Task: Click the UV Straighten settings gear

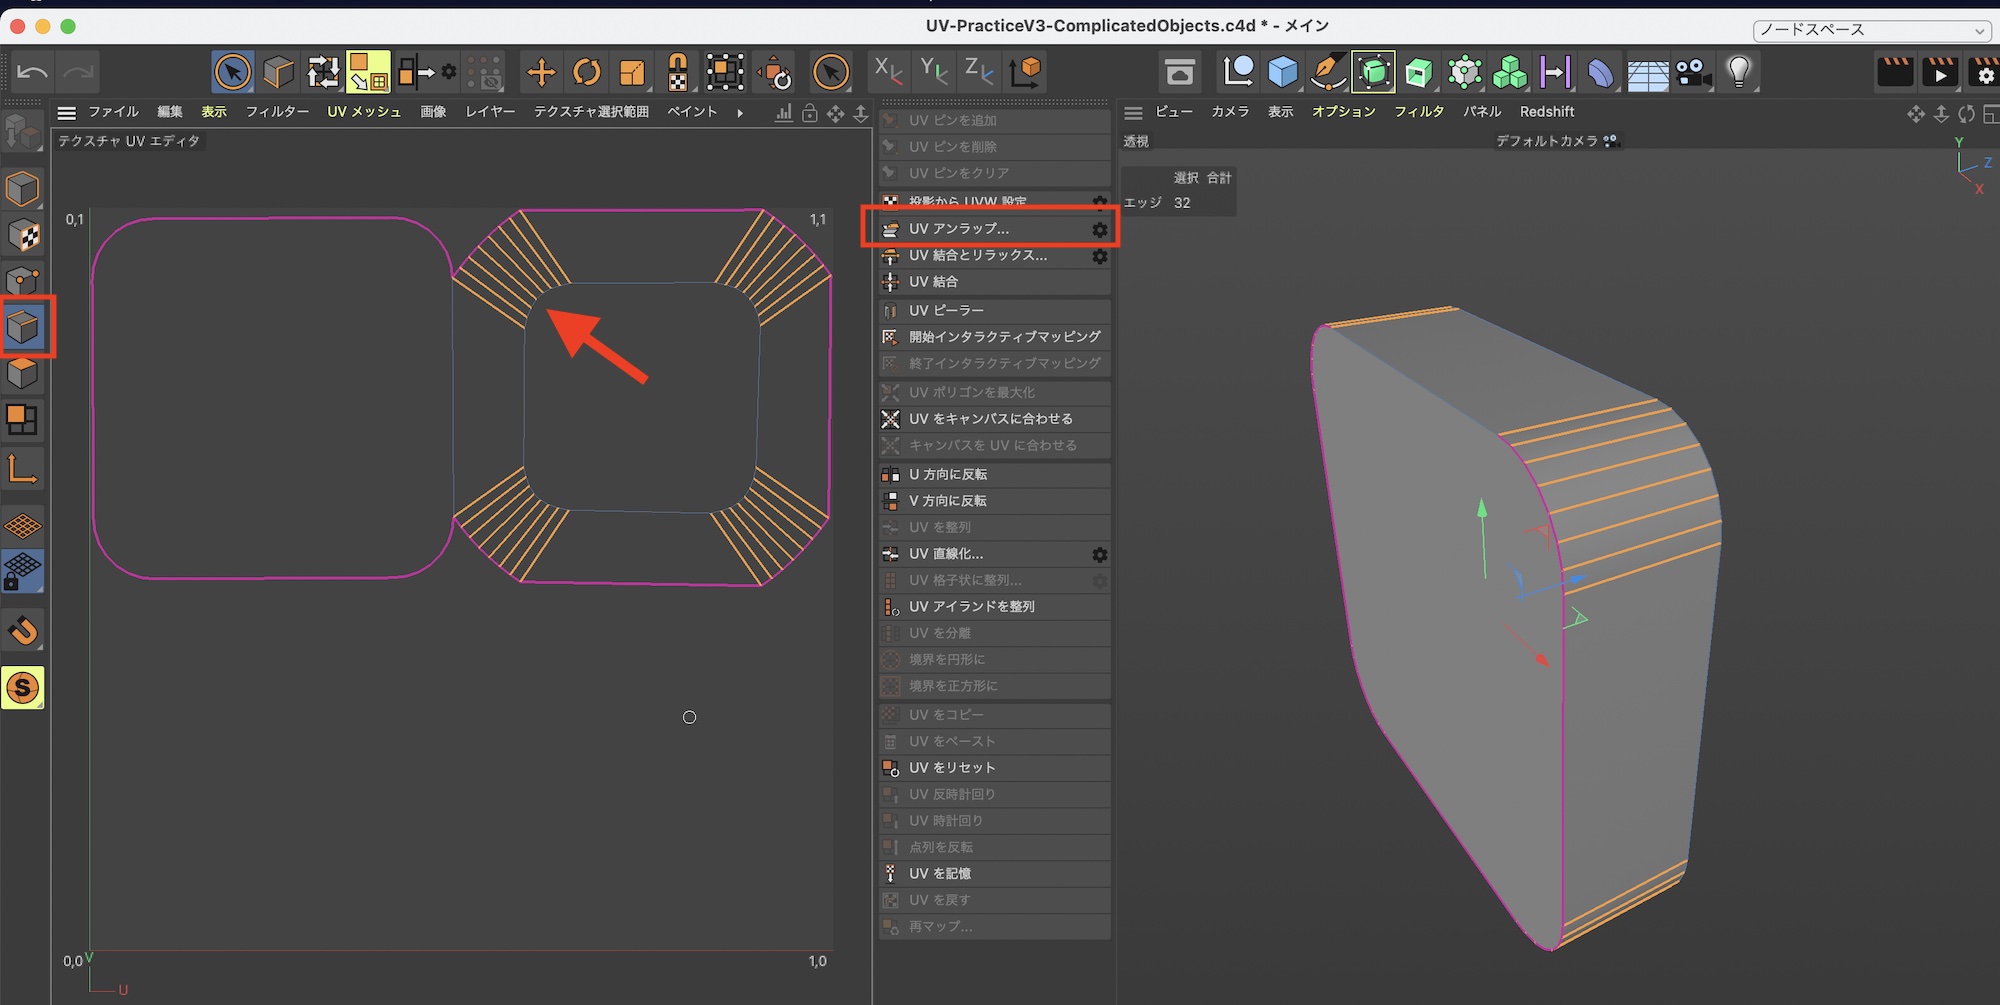Action: (1099, 555)
